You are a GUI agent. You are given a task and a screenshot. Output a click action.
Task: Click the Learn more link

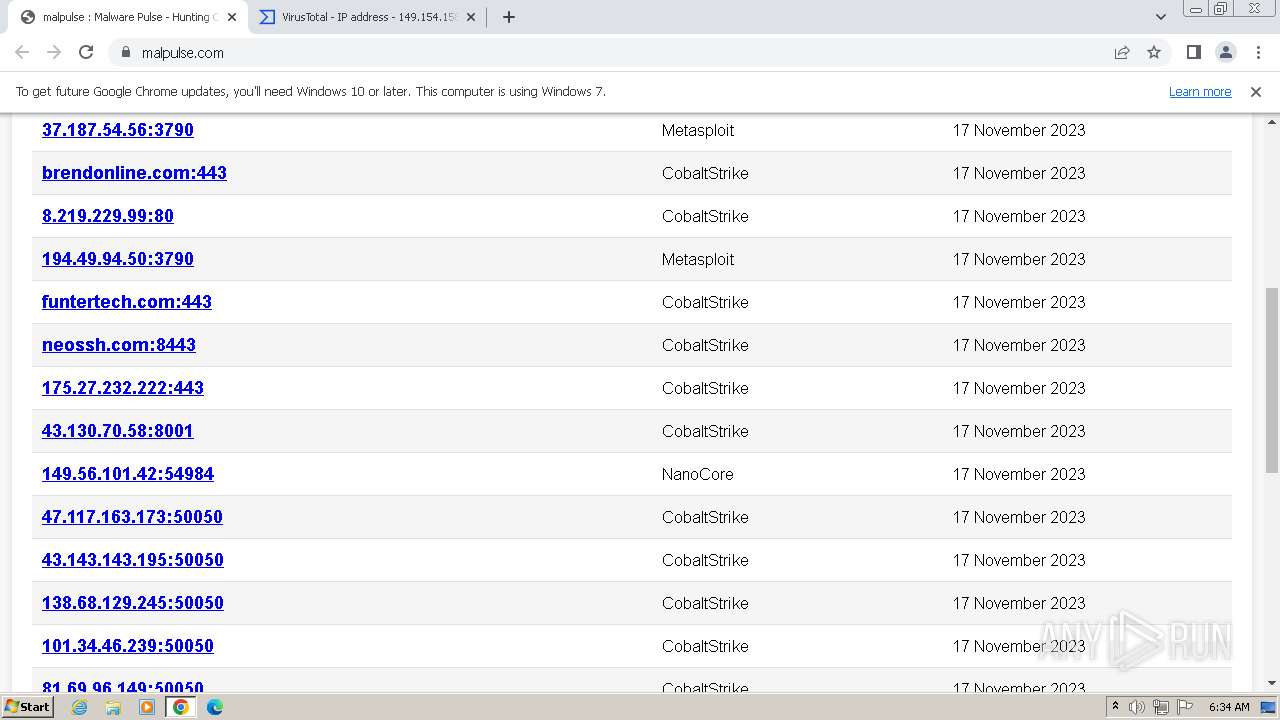pos(1200,91)
